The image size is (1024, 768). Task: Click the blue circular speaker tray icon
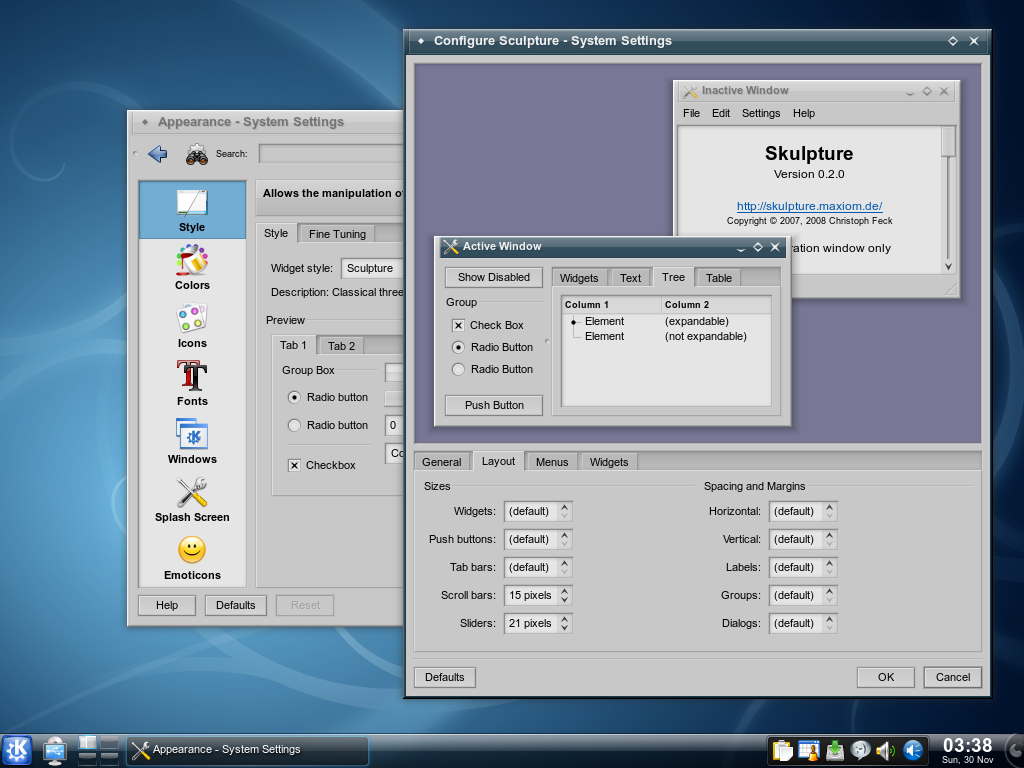[x=912, y=750]
